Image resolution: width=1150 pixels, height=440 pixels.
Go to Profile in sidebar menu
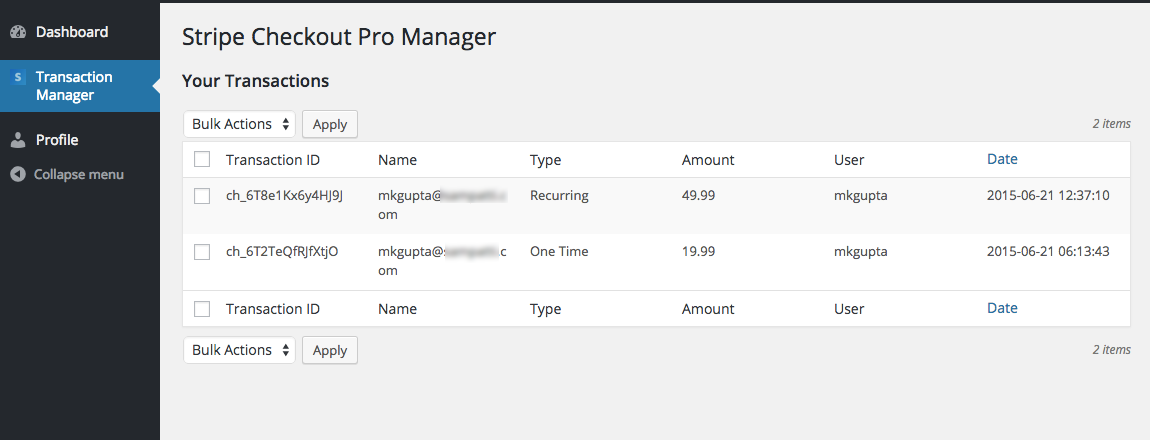pyautogui.click(x=57, y=140)
